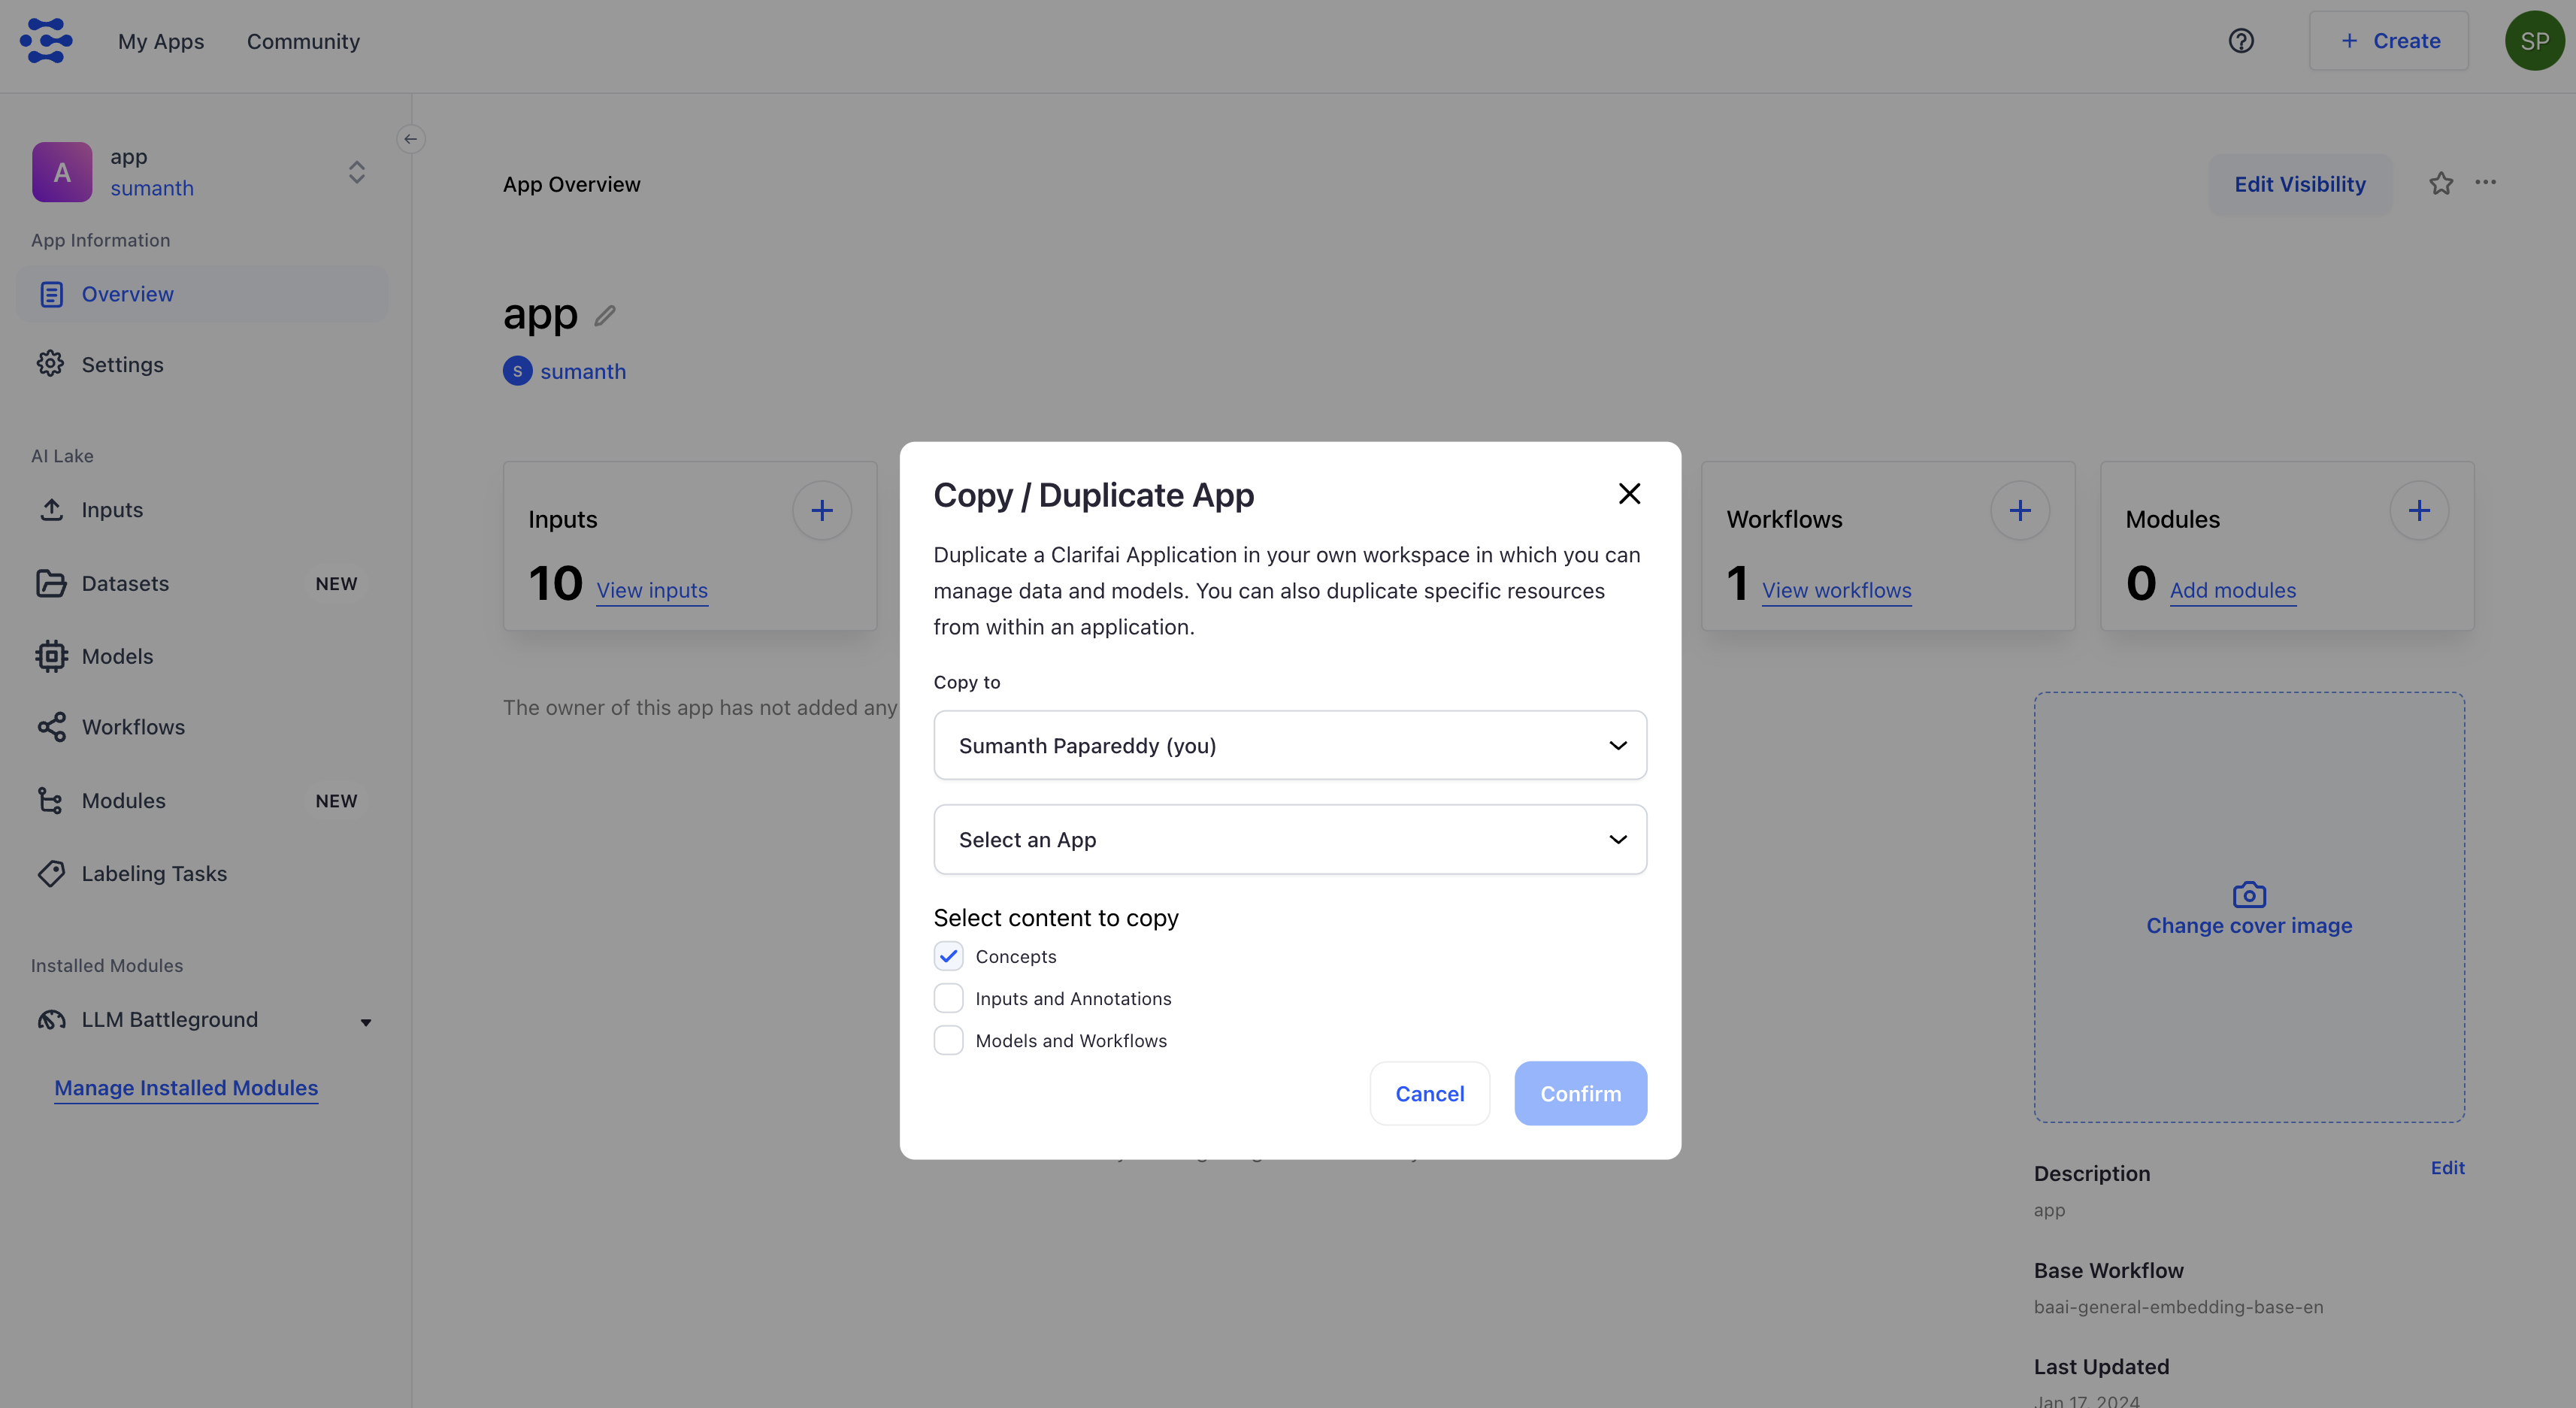Collapse the sidebar with arrow icon
This screenshot has width=2576, height=1408.
411,139
